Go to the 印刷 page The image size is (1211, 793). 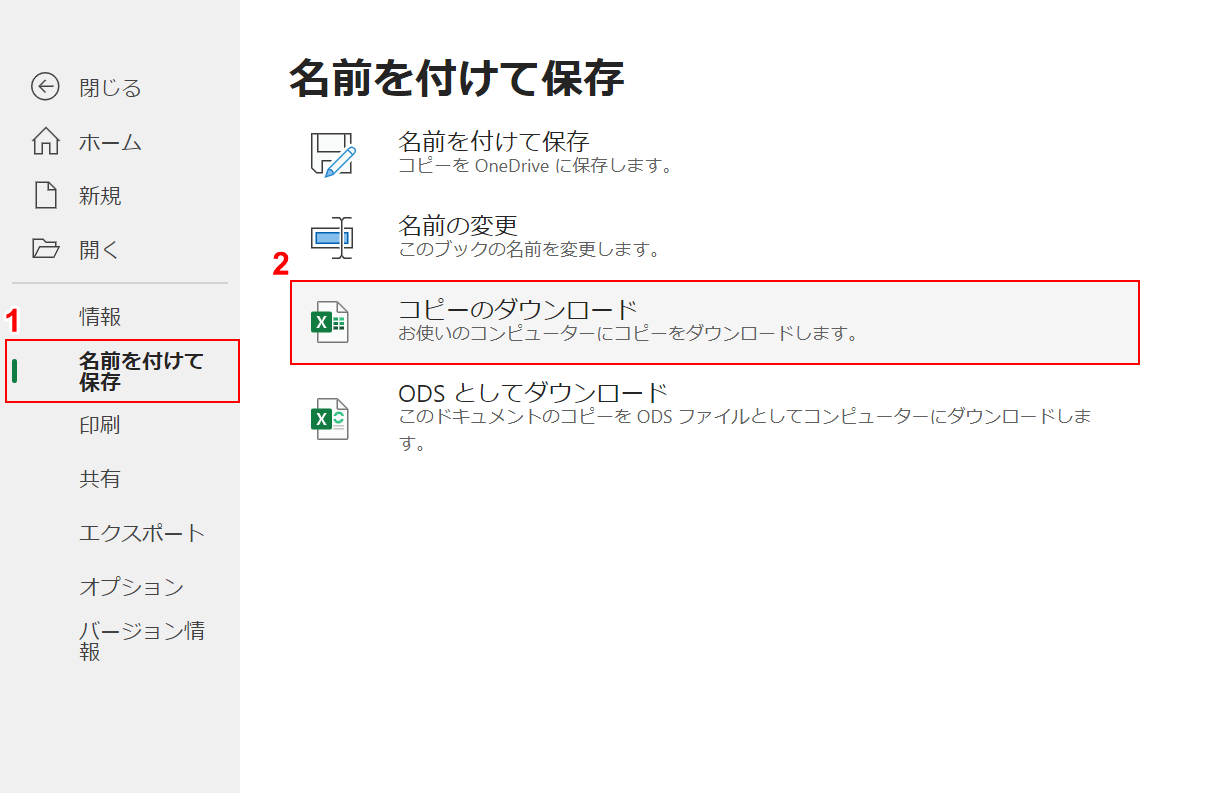(100, 425)
